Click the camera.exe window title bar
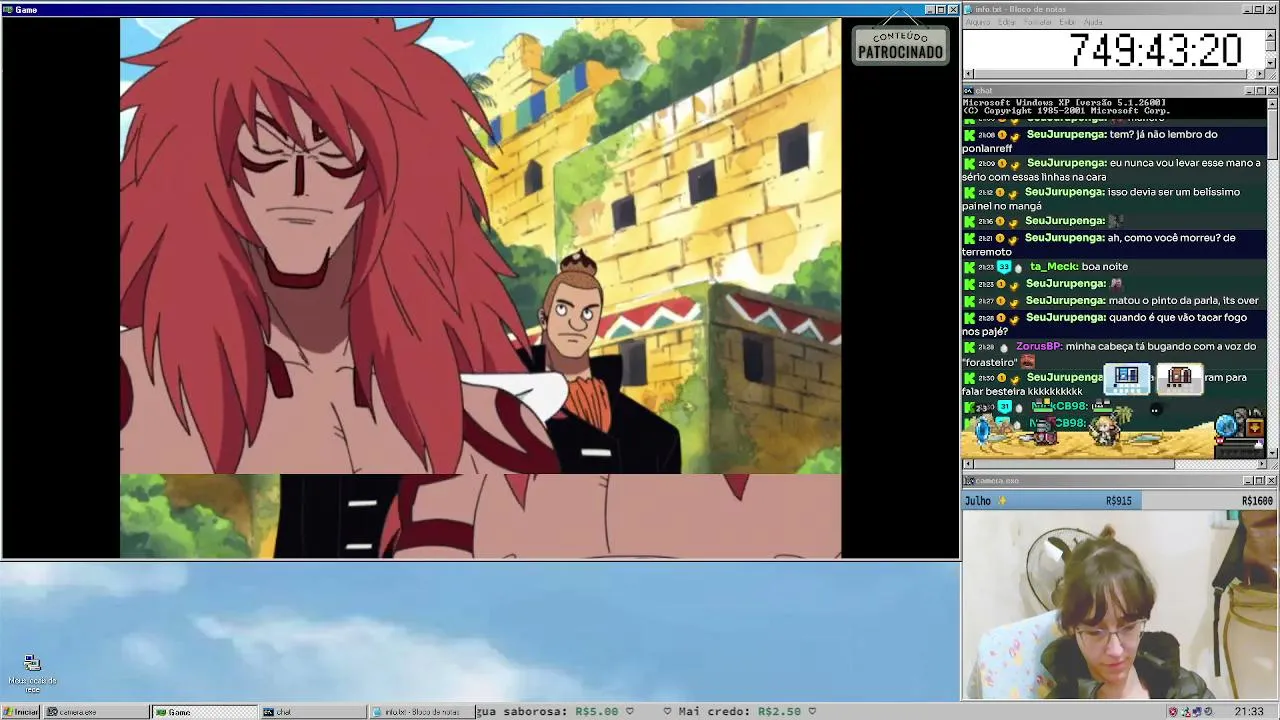 pyautogui.click(x=1120, y=481)
